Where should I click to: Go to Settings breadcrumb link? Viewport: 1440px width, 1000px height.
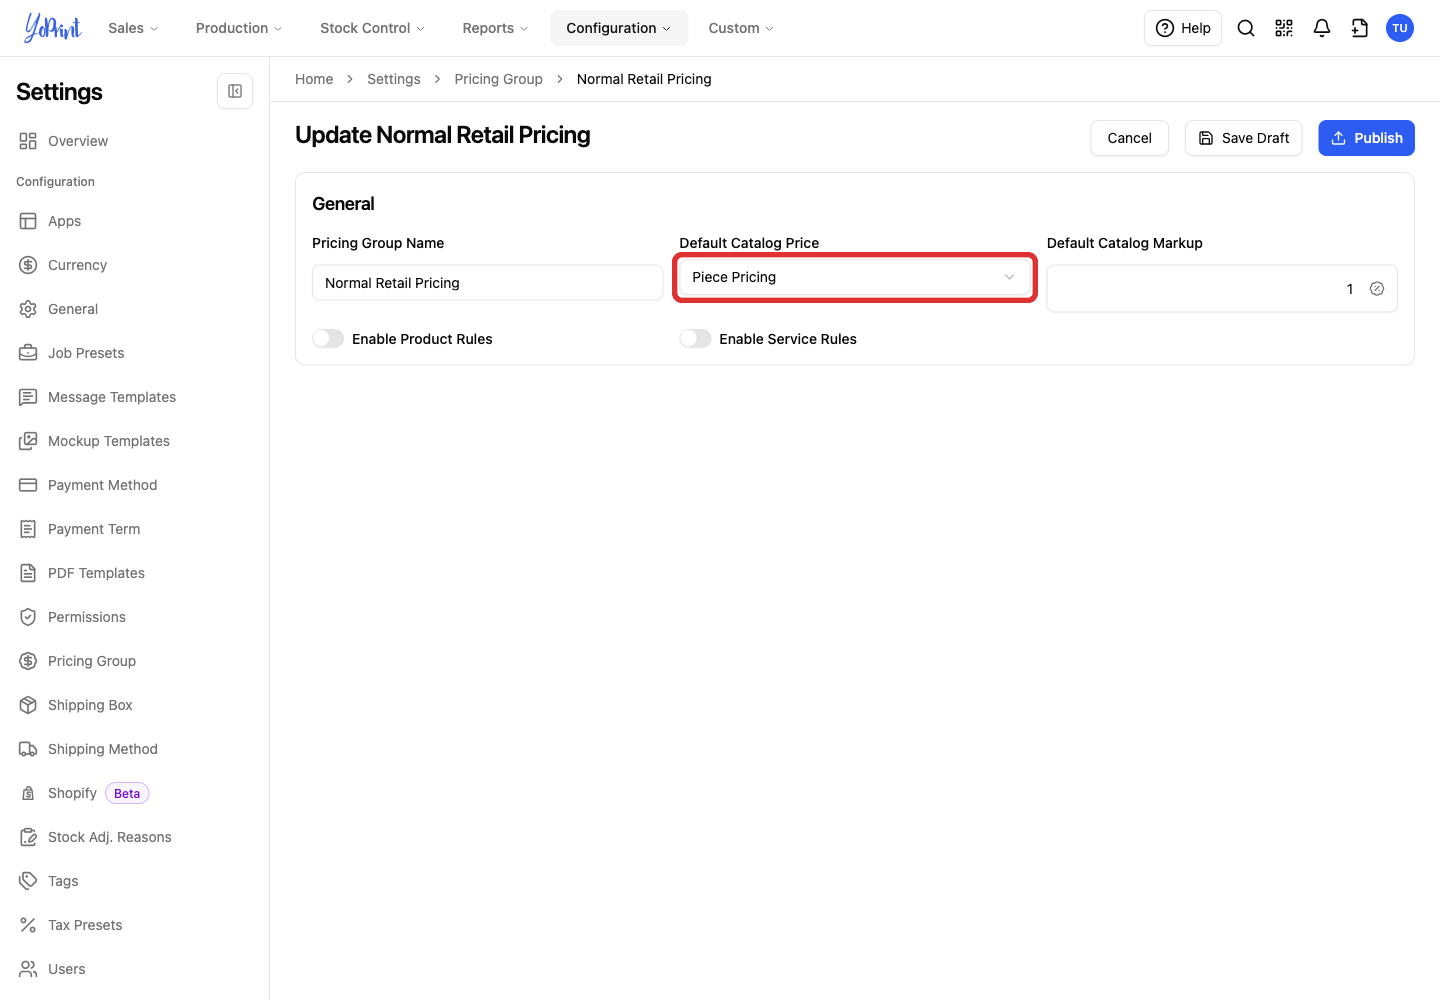pos(394,79)
